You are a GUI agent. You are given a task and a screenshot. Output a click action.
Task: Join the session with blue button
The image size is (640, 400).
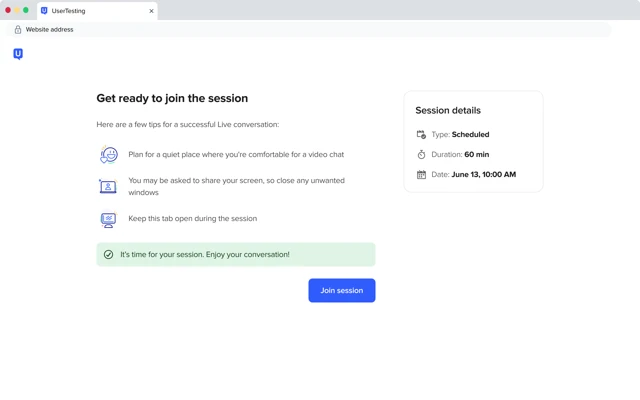click(342, 291)
